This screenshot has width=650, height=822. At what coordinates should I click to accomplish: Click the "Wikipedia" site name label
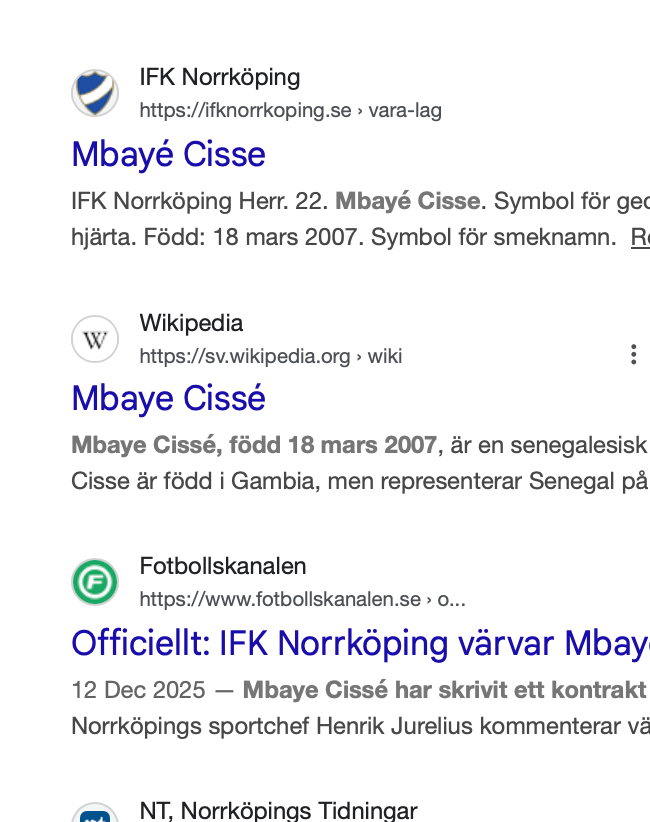point(191,323)
